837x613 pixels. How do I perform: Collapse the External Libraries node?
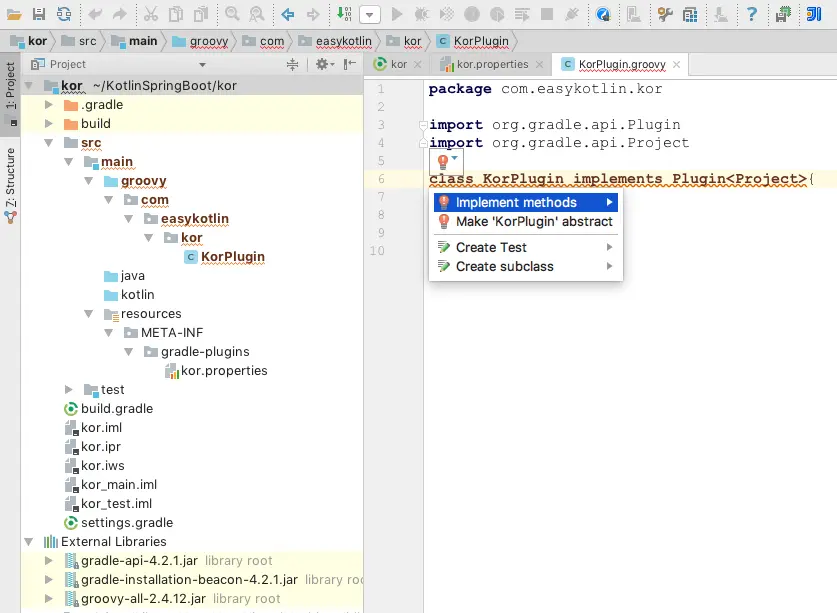29,542
